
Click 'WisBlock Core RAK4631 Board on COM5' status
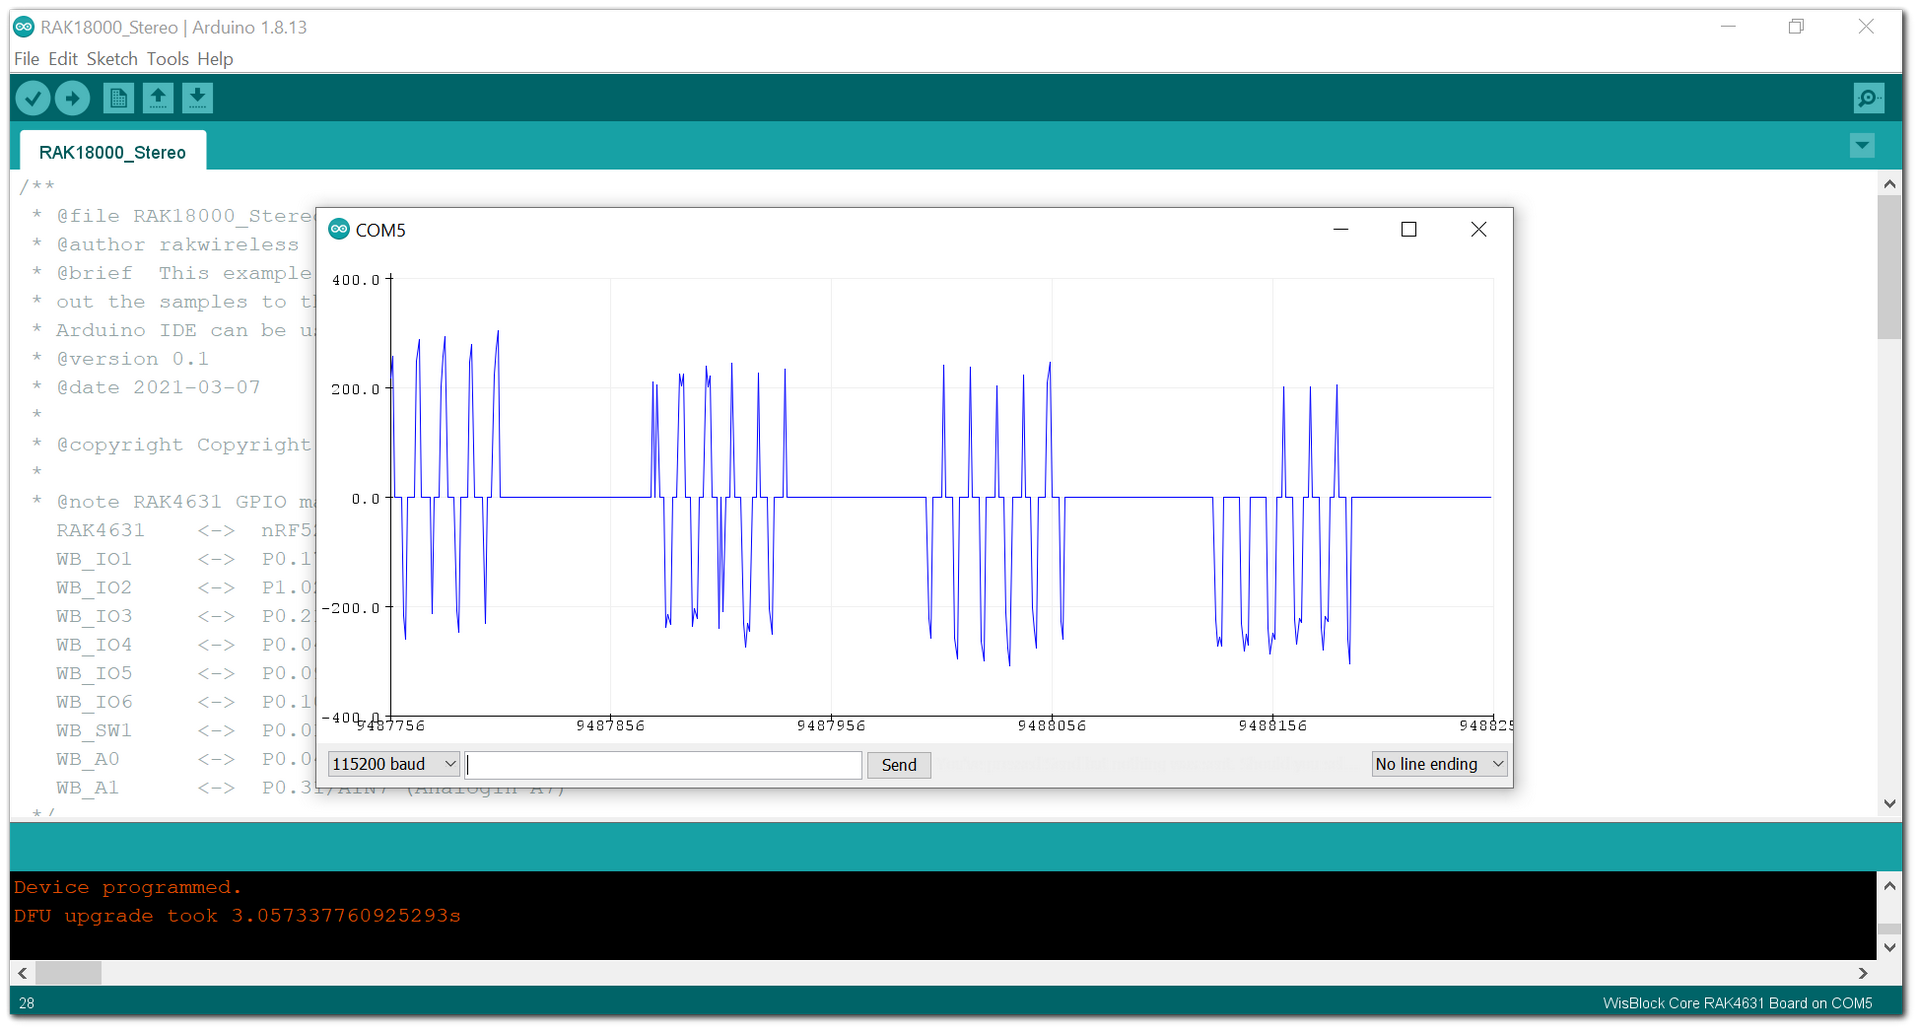[1738, 1003]
